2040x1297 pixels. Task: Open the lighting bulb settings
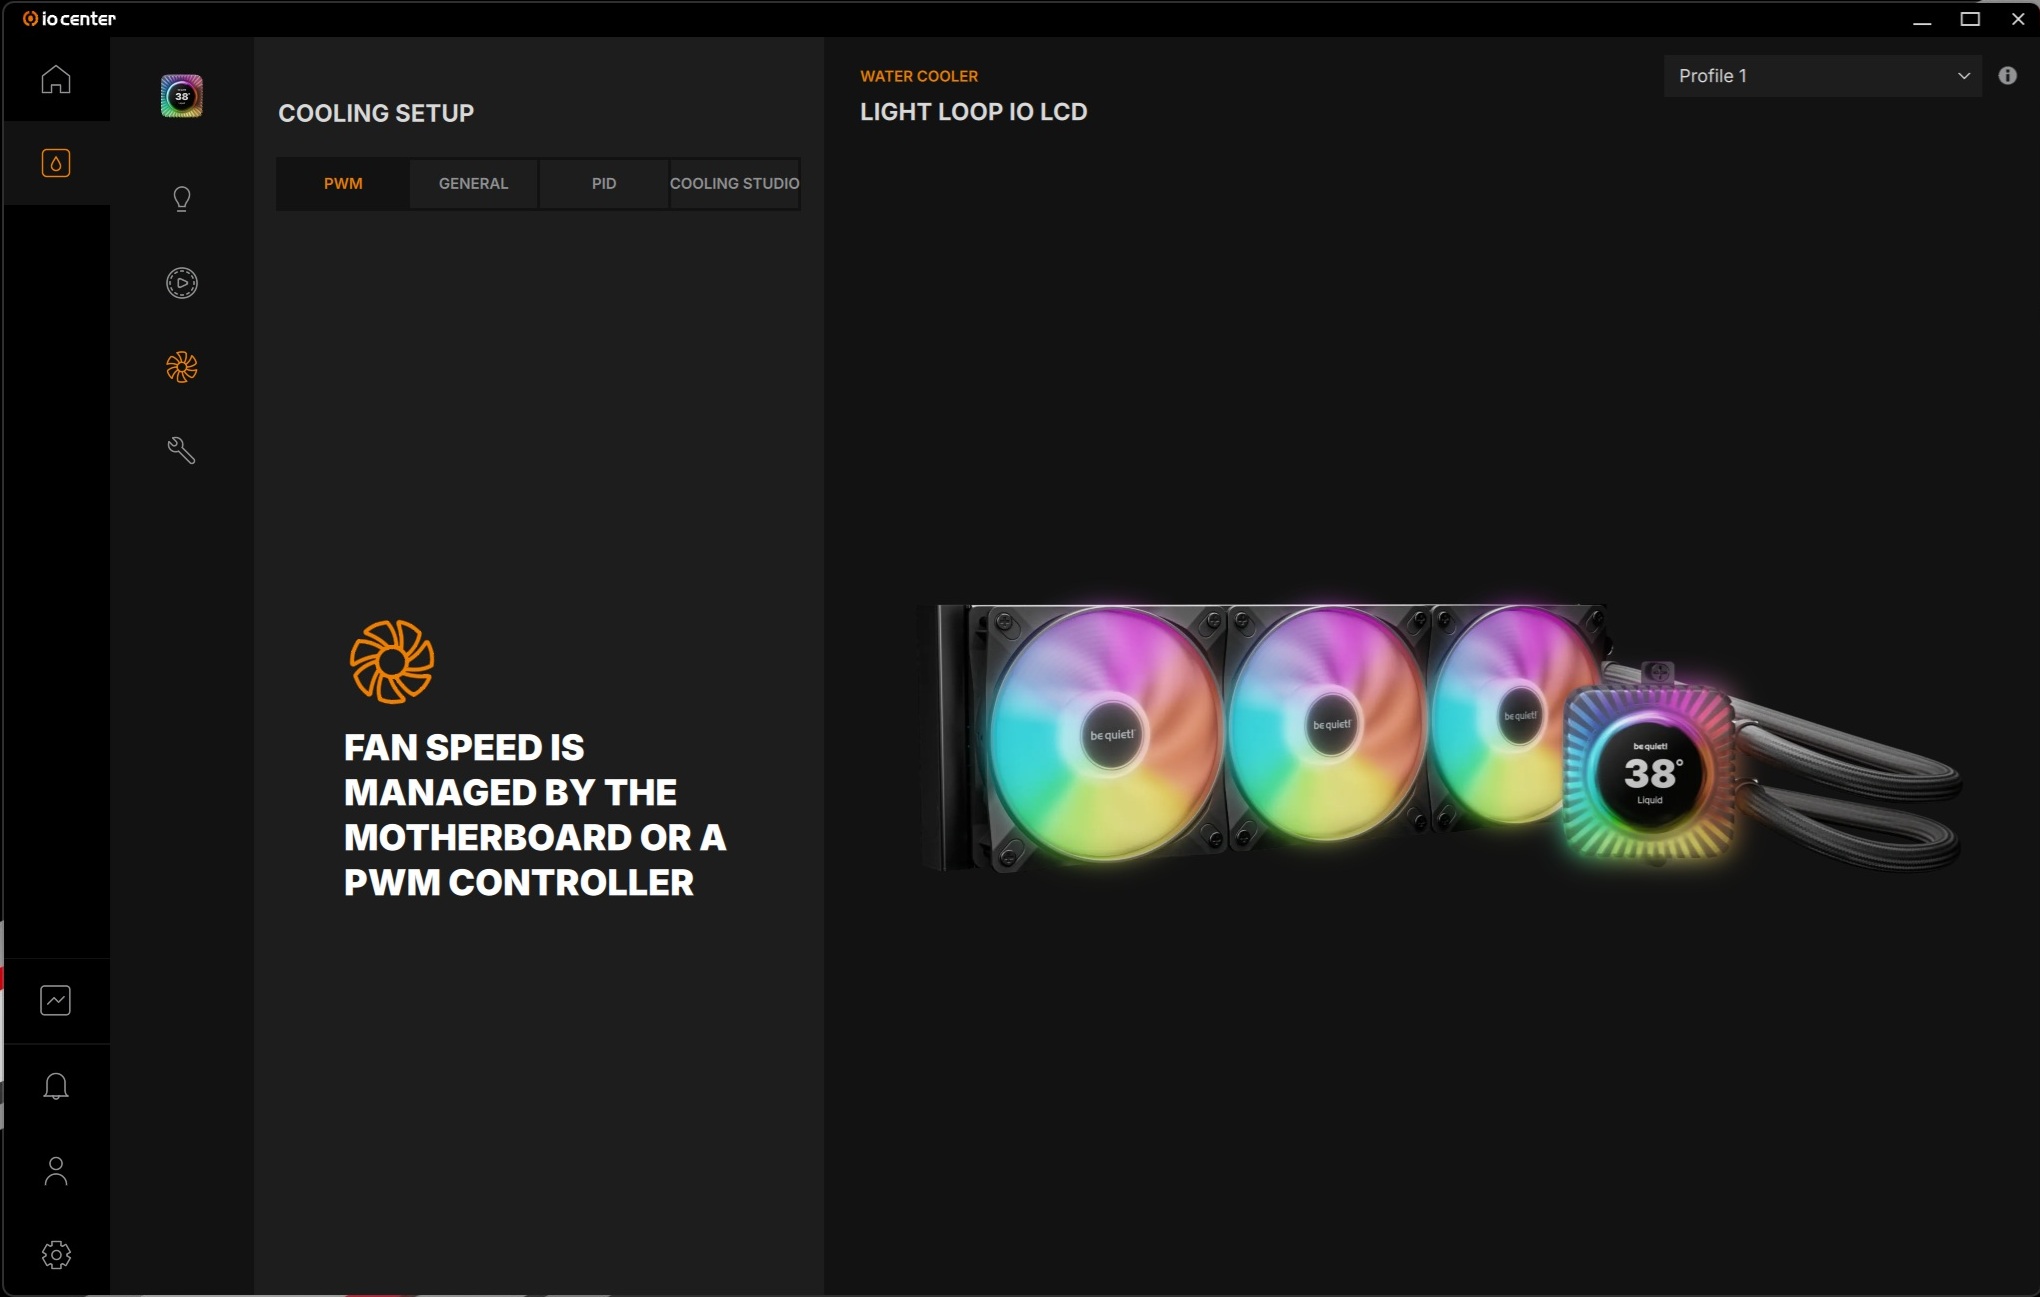coord(182,199)
